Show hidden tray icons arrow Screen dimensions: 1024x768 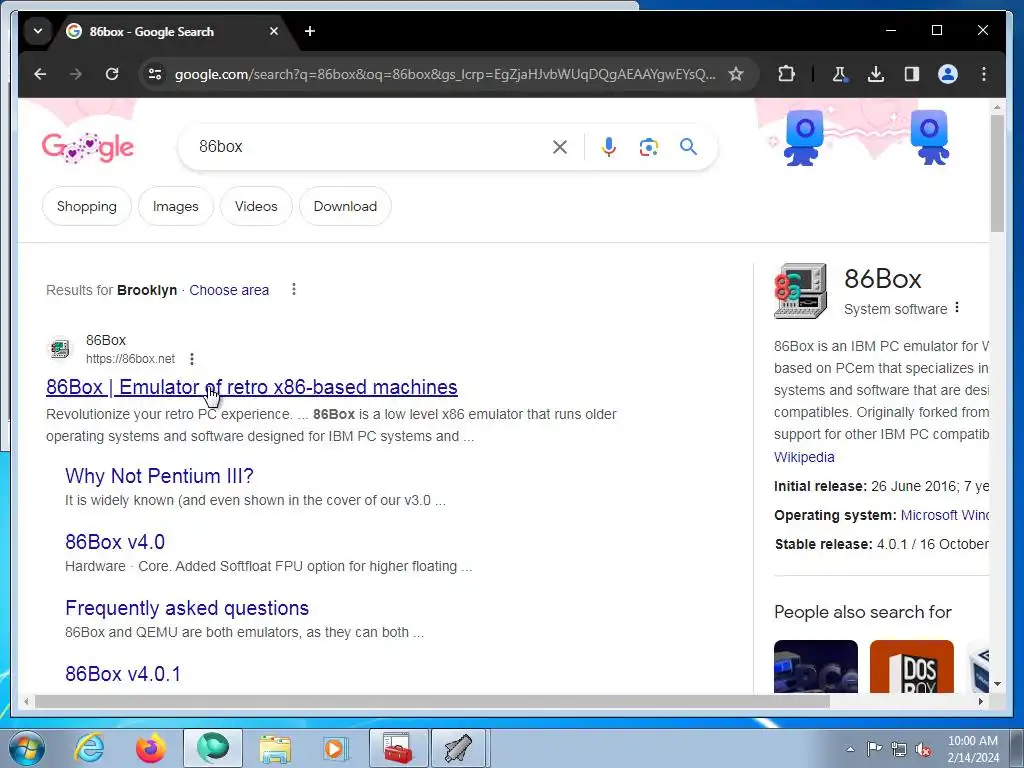[850, 749]
